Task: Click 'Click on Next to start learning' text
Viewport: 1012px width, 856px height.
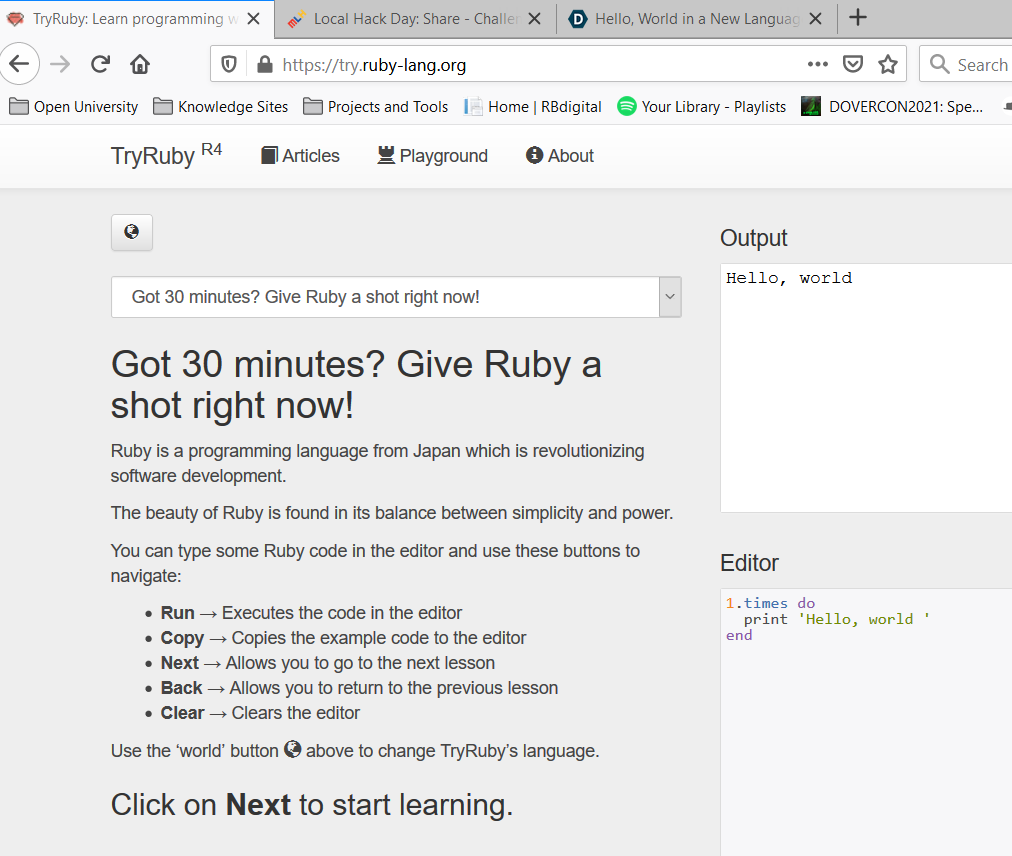Action: point(312,805)
